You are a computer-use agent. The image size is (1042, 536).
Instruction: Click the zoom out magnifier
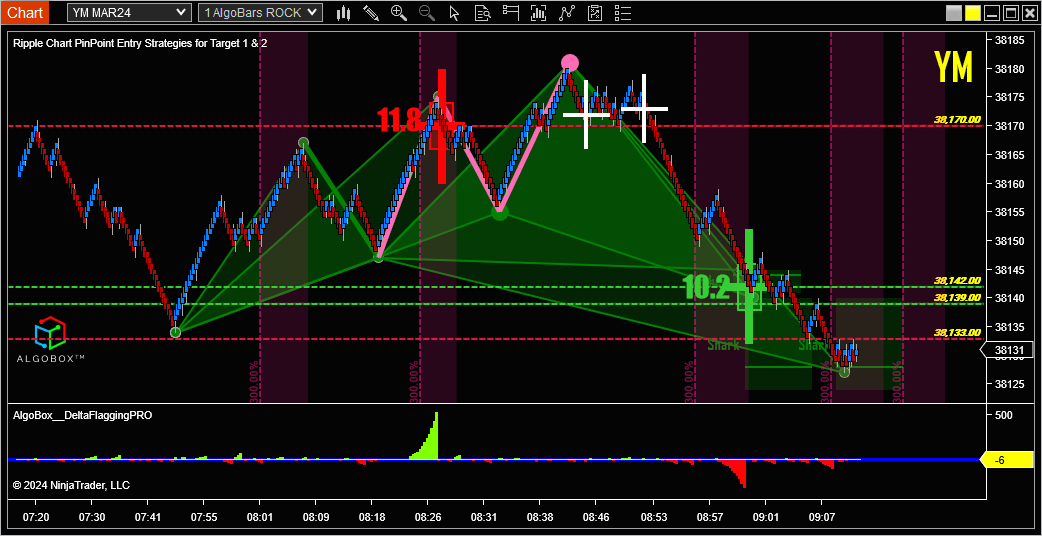point(427,13)
